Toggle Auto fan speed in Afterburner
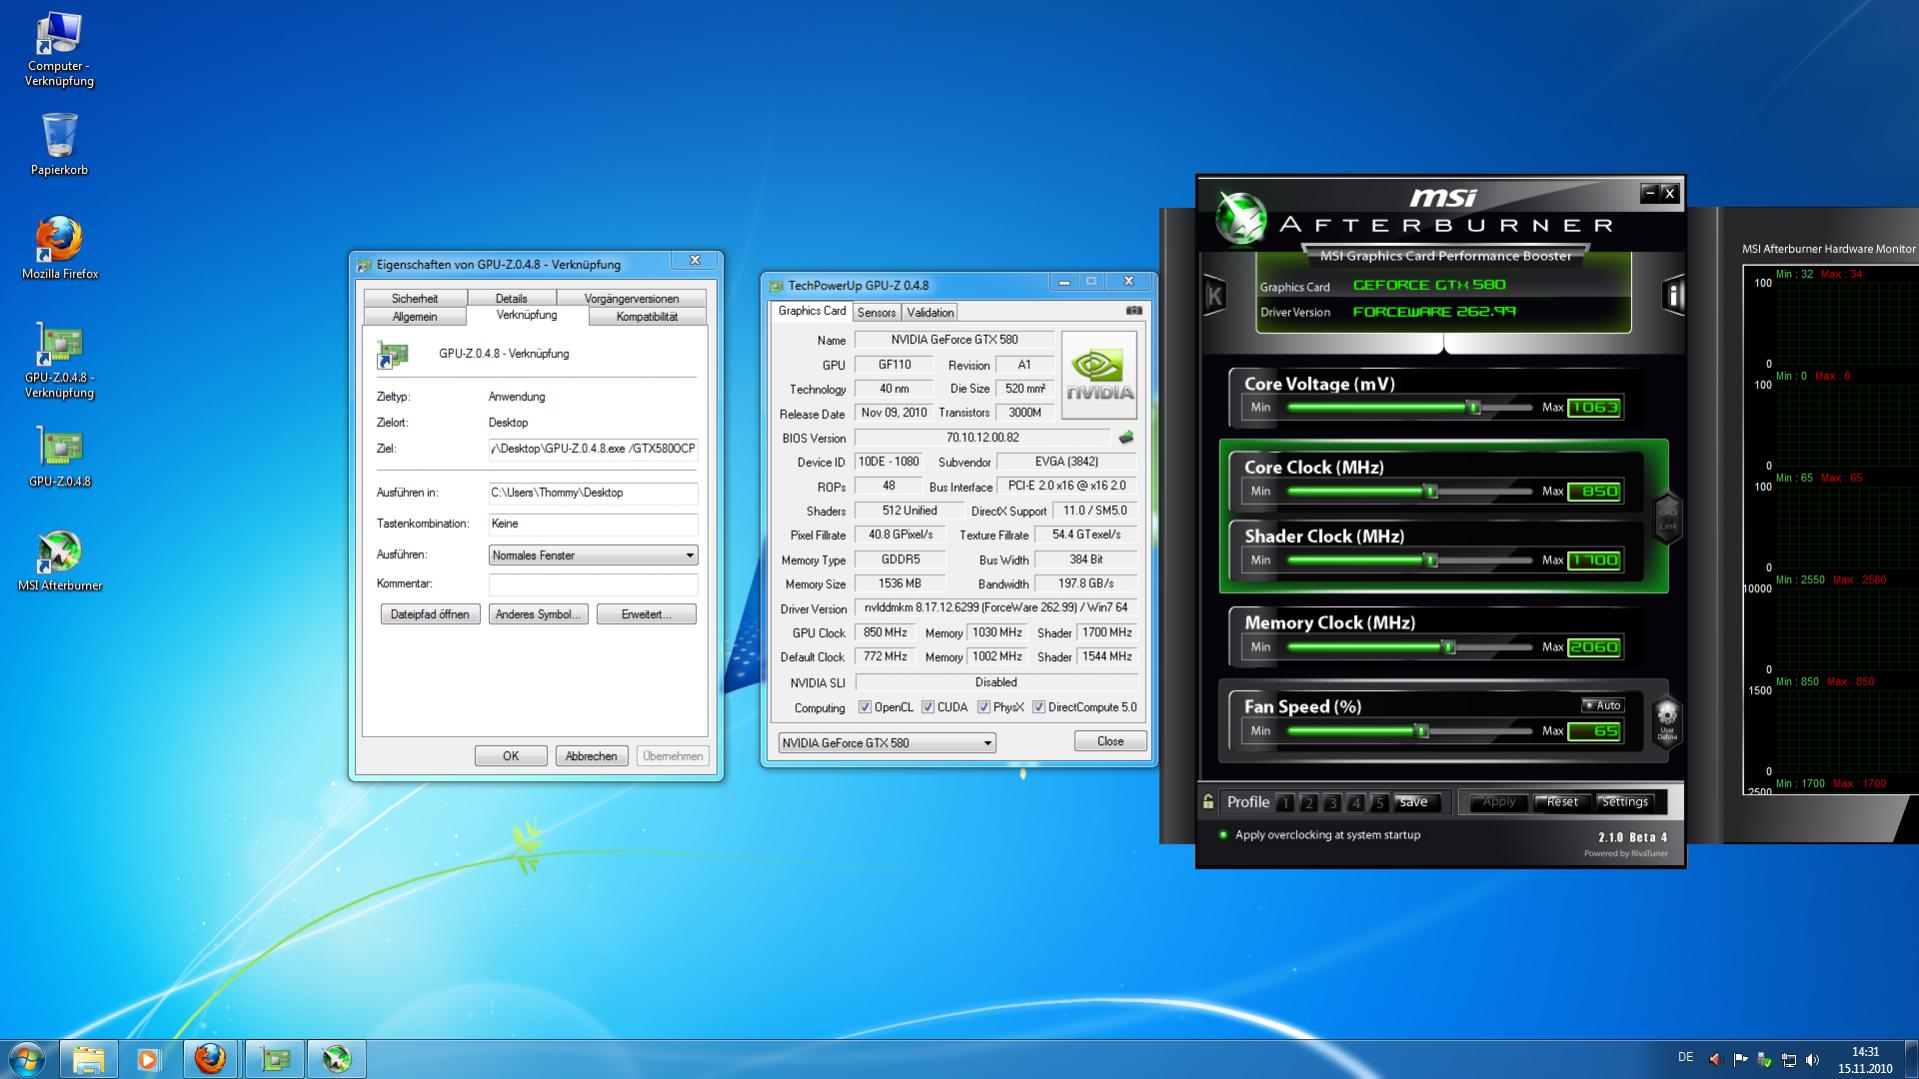 point(1603,706)
